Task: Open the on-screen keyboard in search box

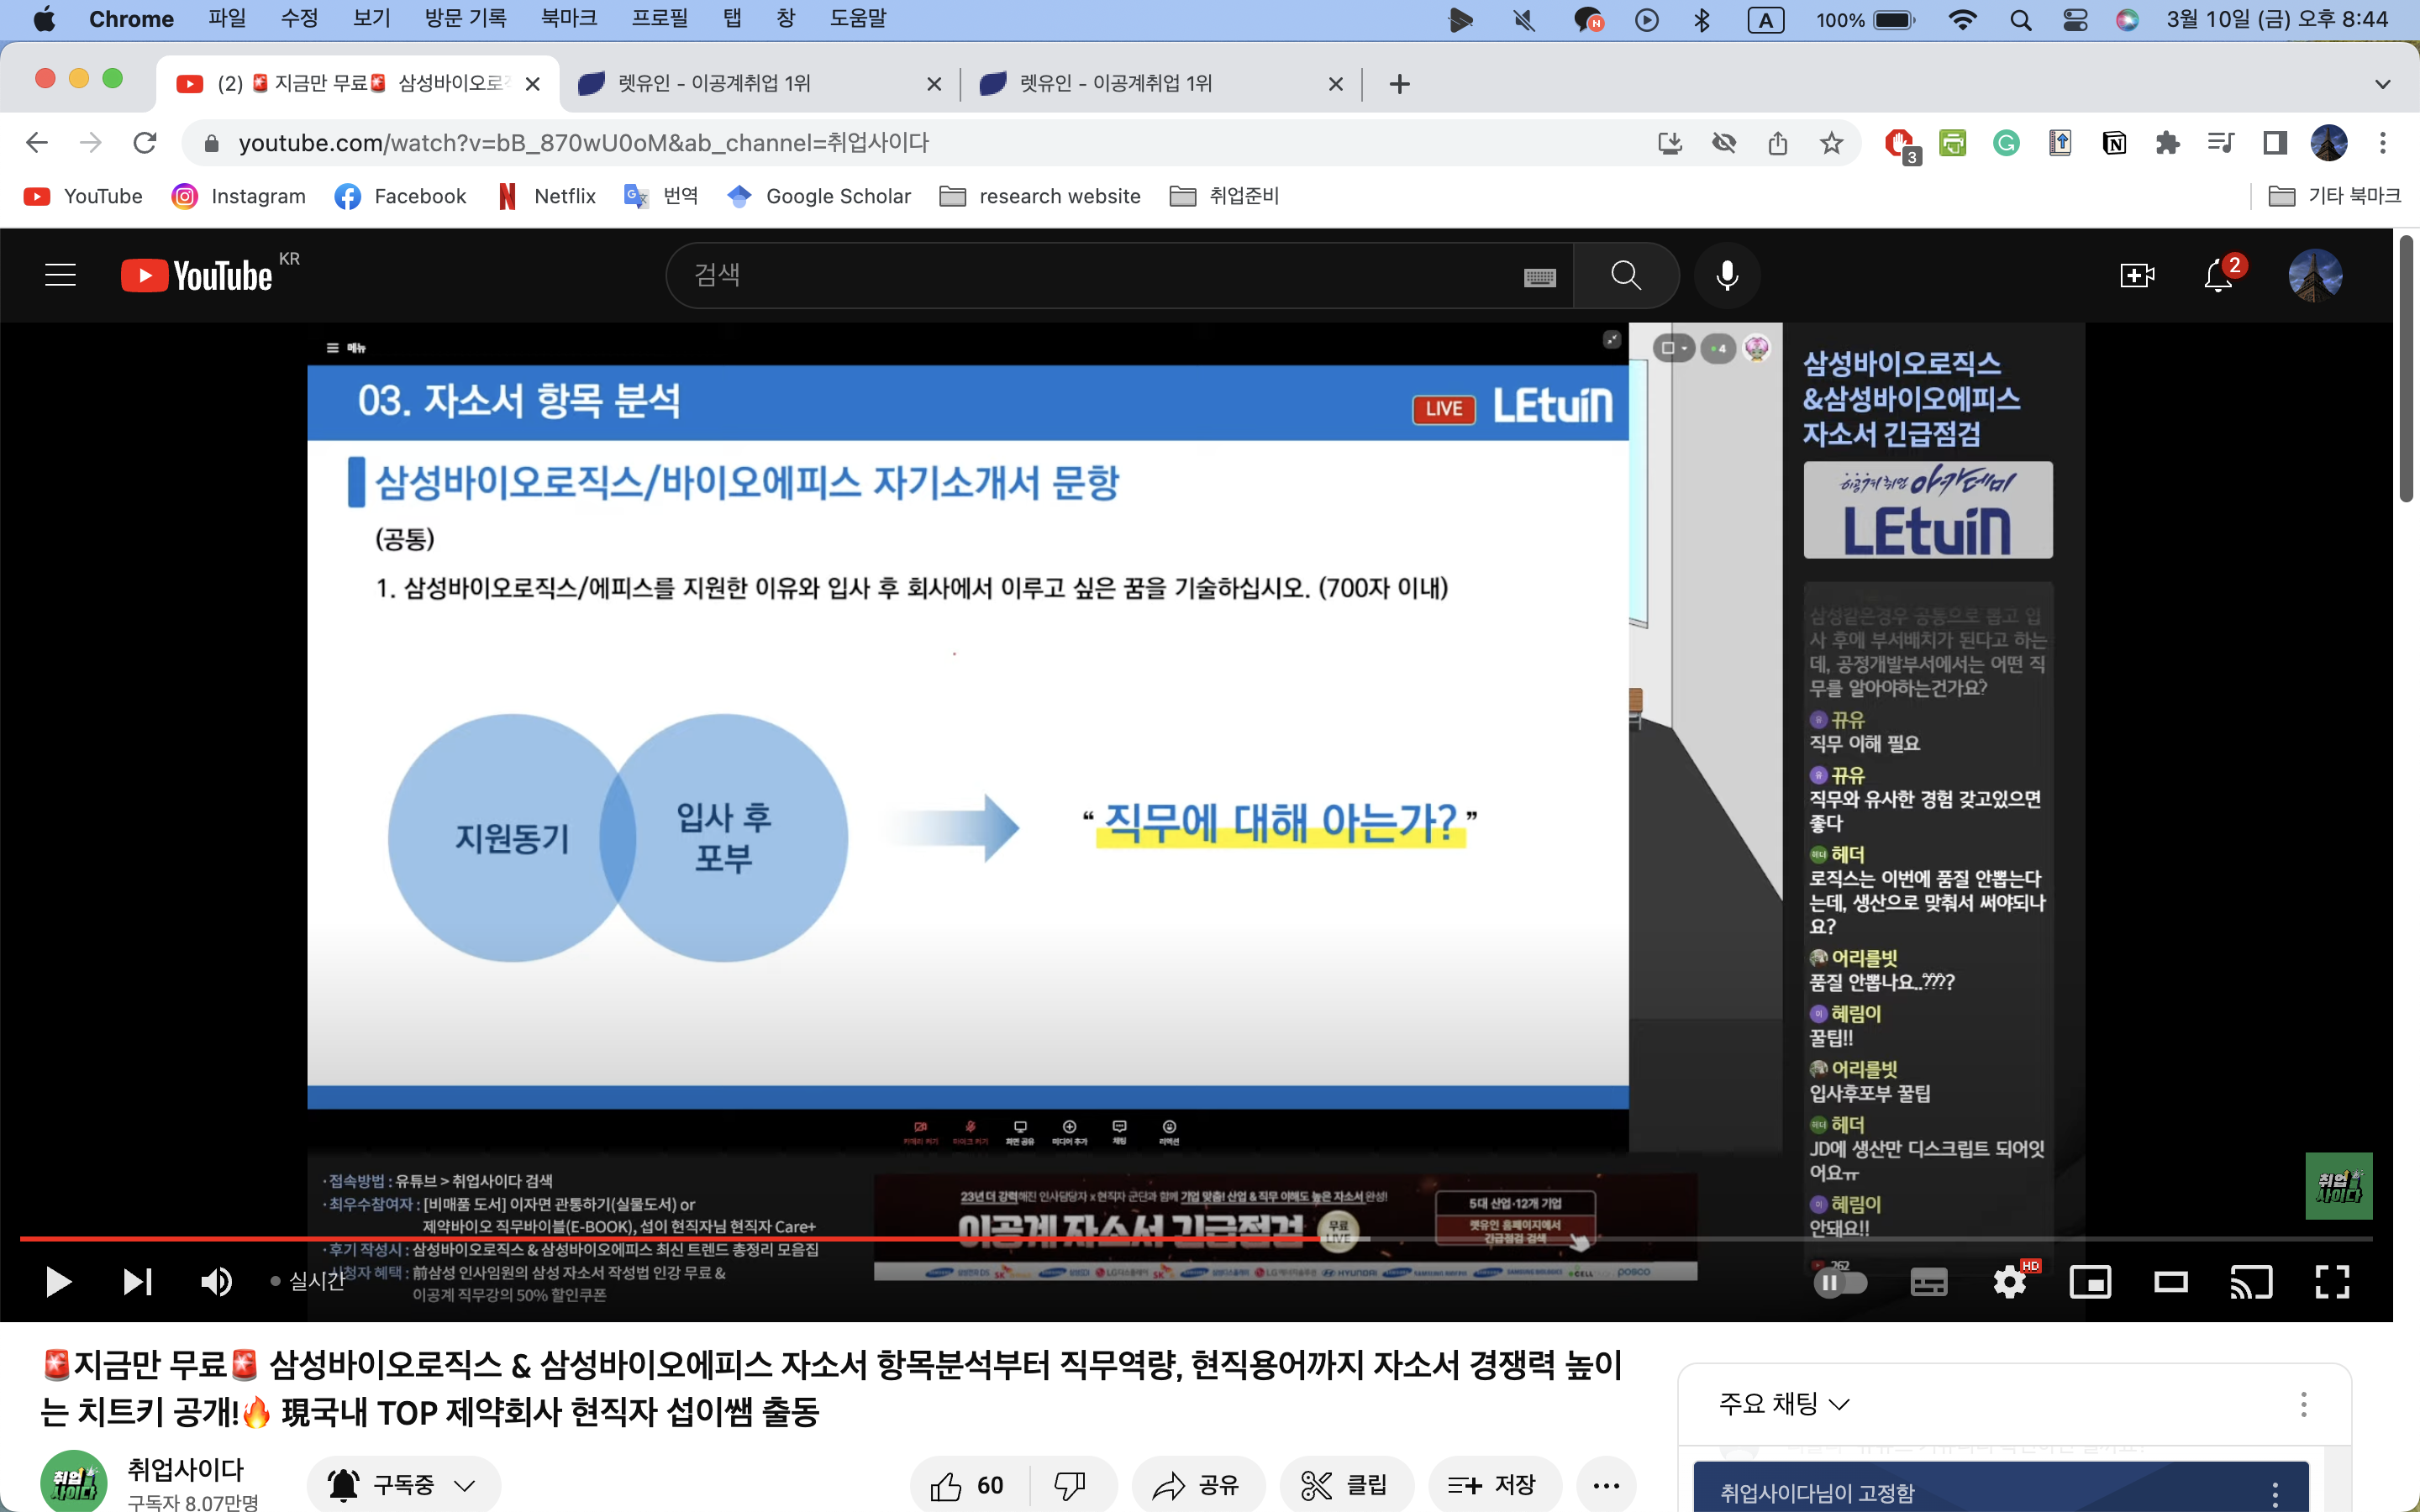Action: coord(1539,277)
